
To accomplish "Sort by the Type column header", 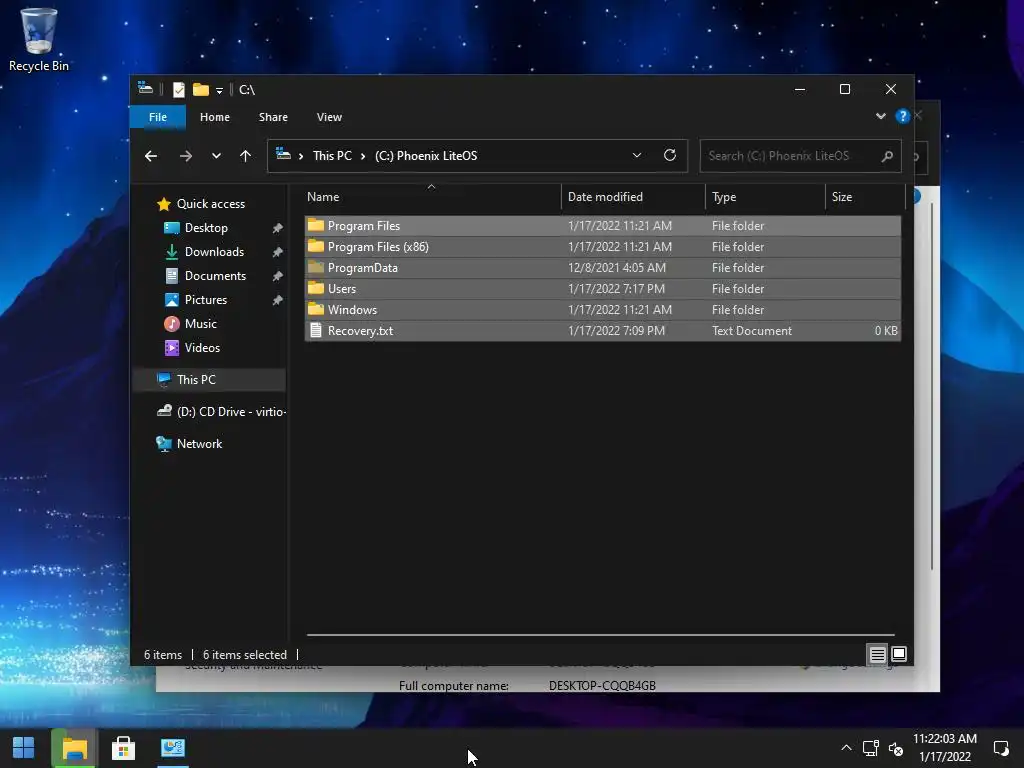I will [765, 197].
